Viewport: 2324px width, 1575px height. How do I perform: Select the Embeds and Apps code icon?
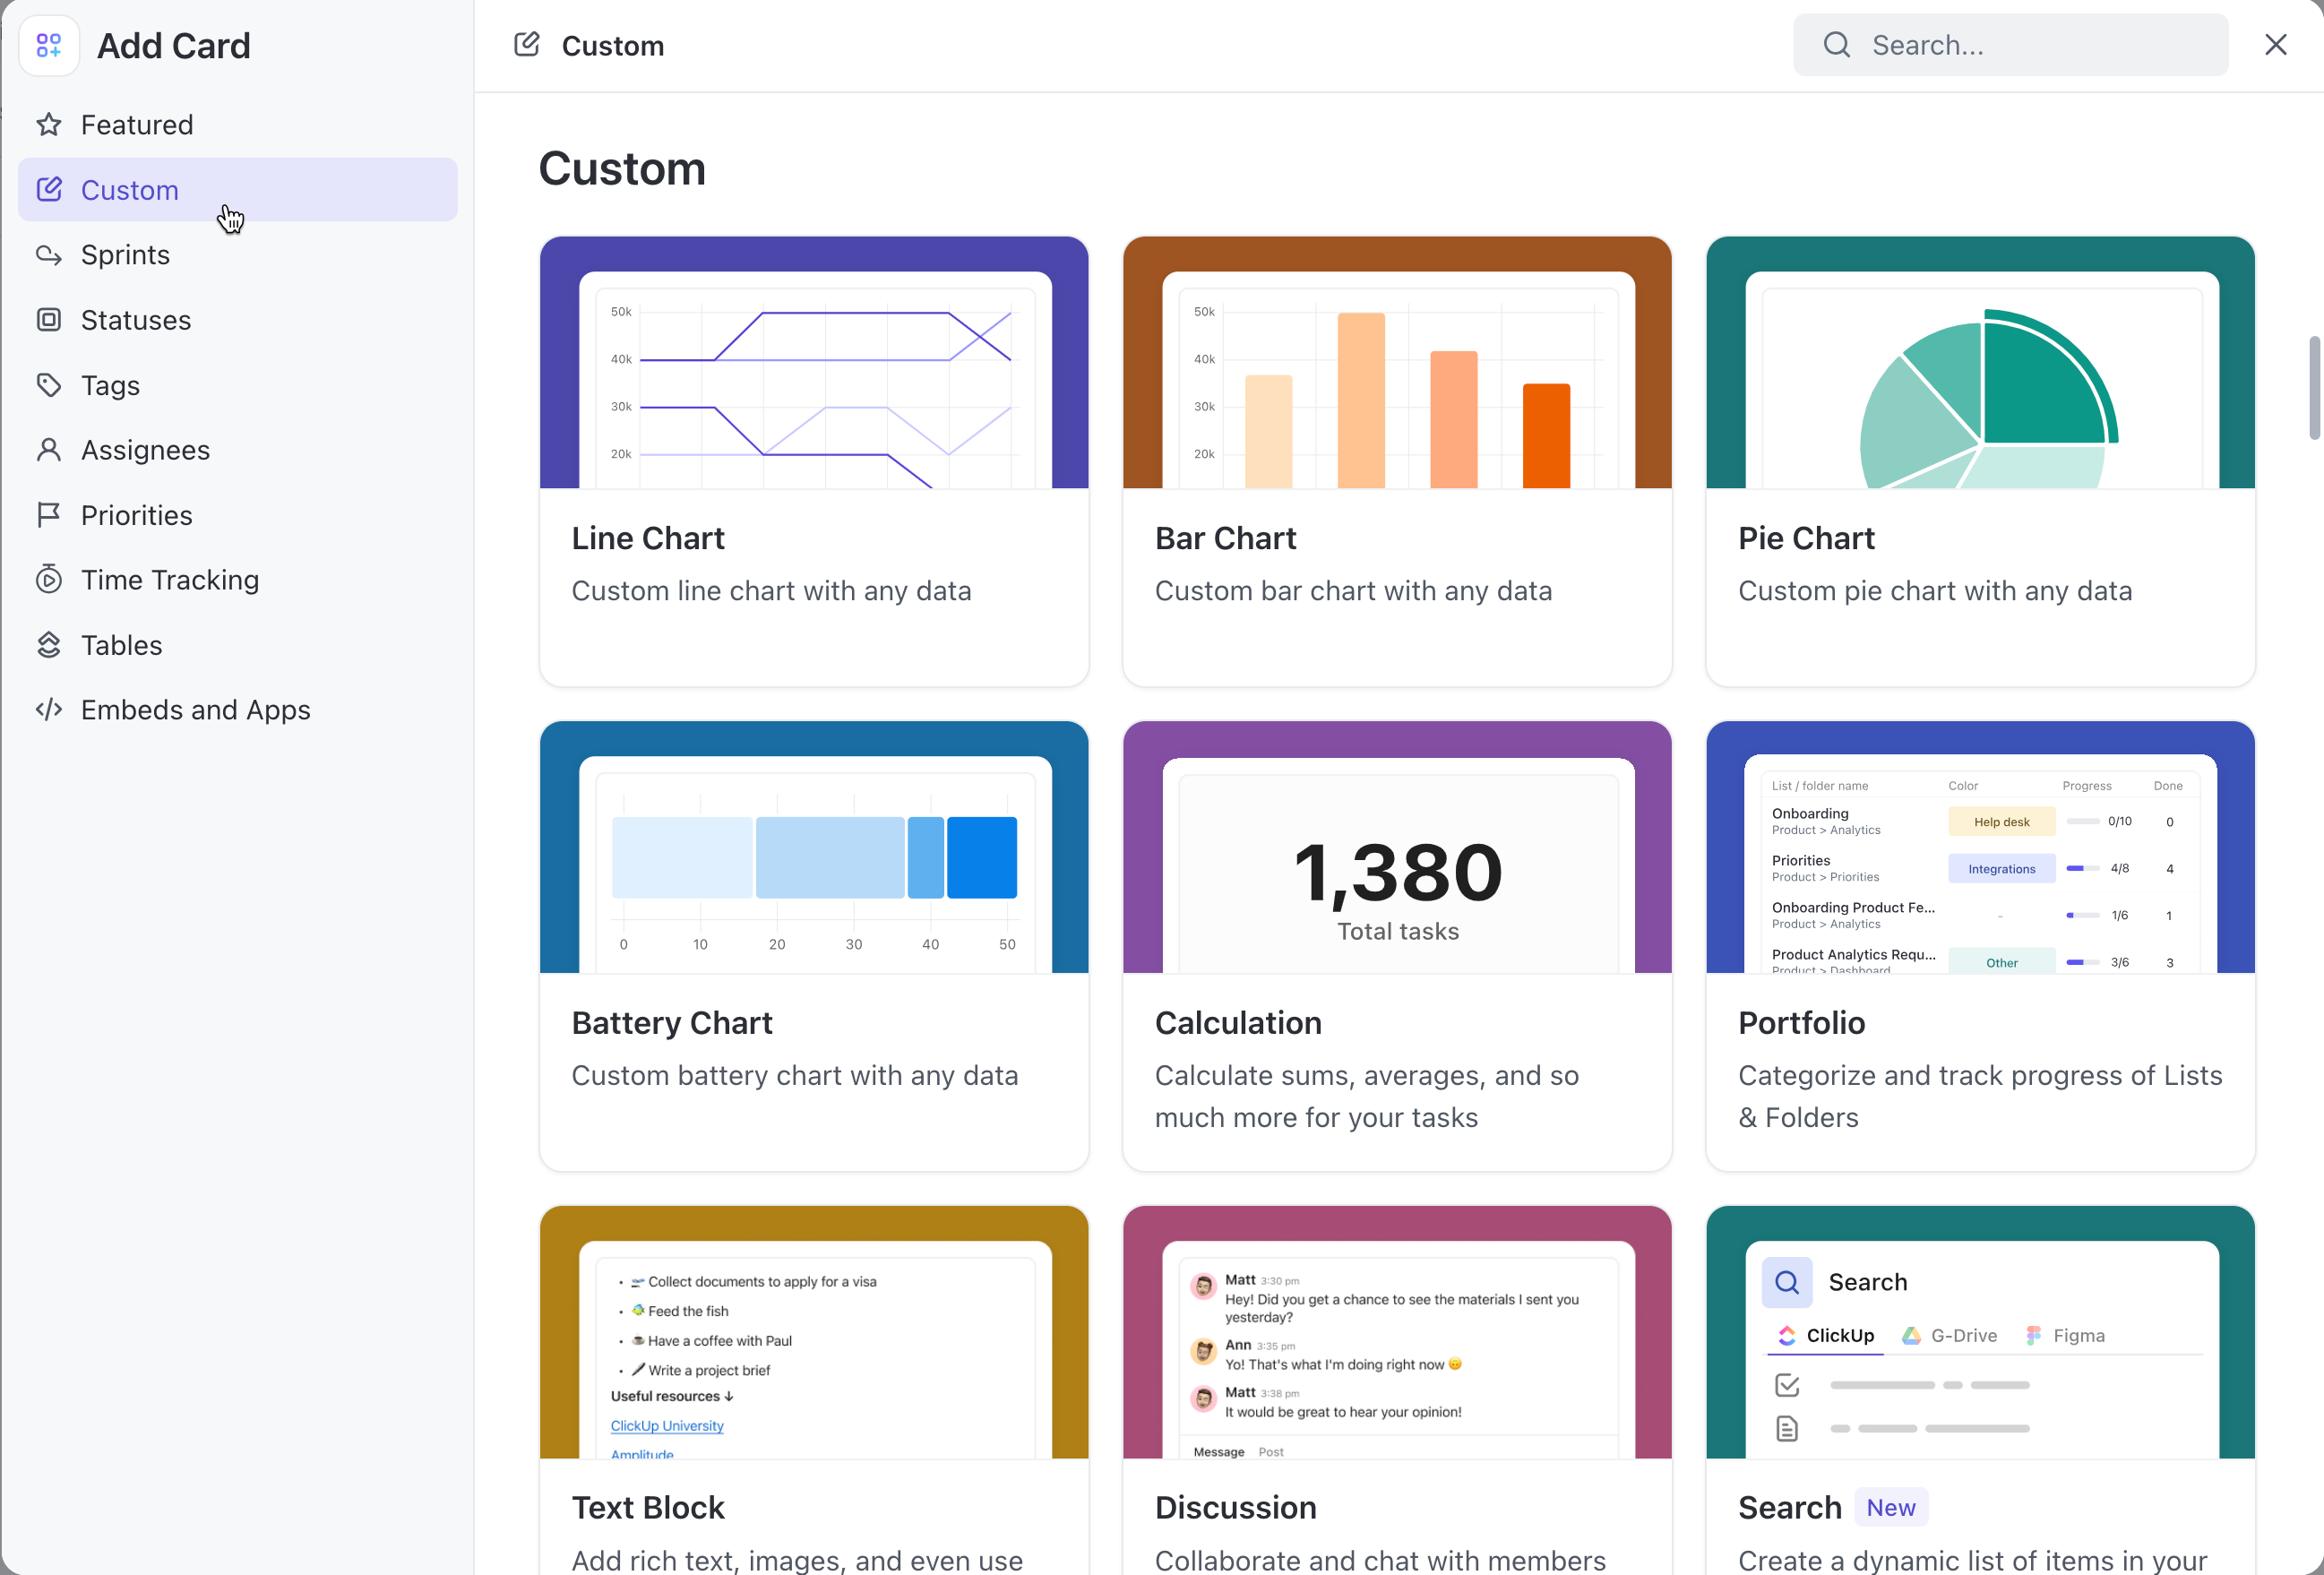pos(49,709)
